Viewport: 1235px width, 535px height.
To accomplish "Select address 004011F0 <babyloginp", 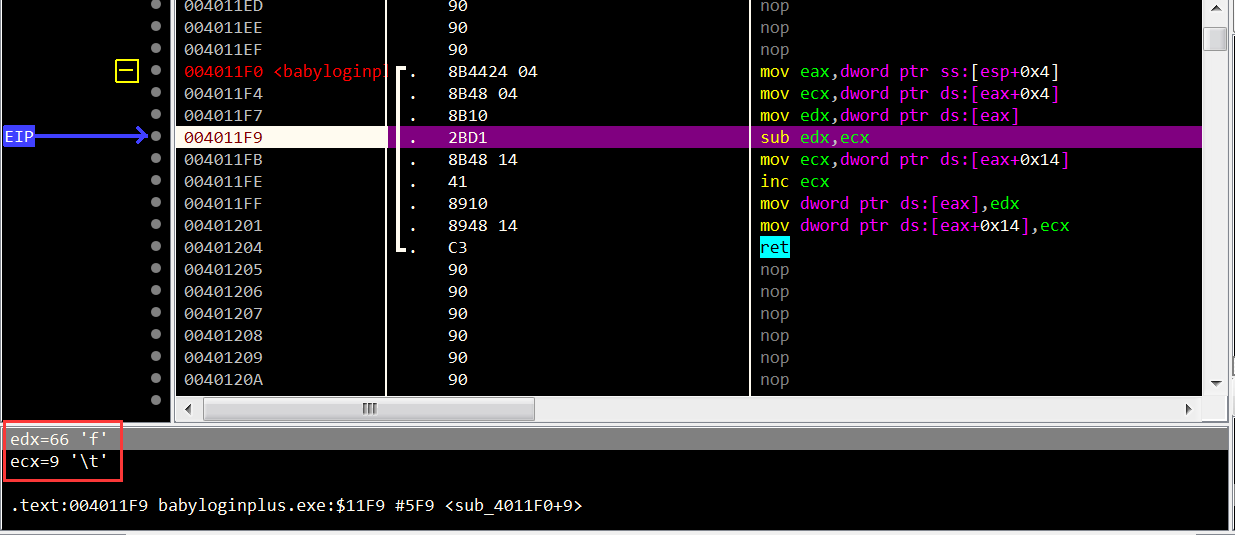I will coord(284,72).
